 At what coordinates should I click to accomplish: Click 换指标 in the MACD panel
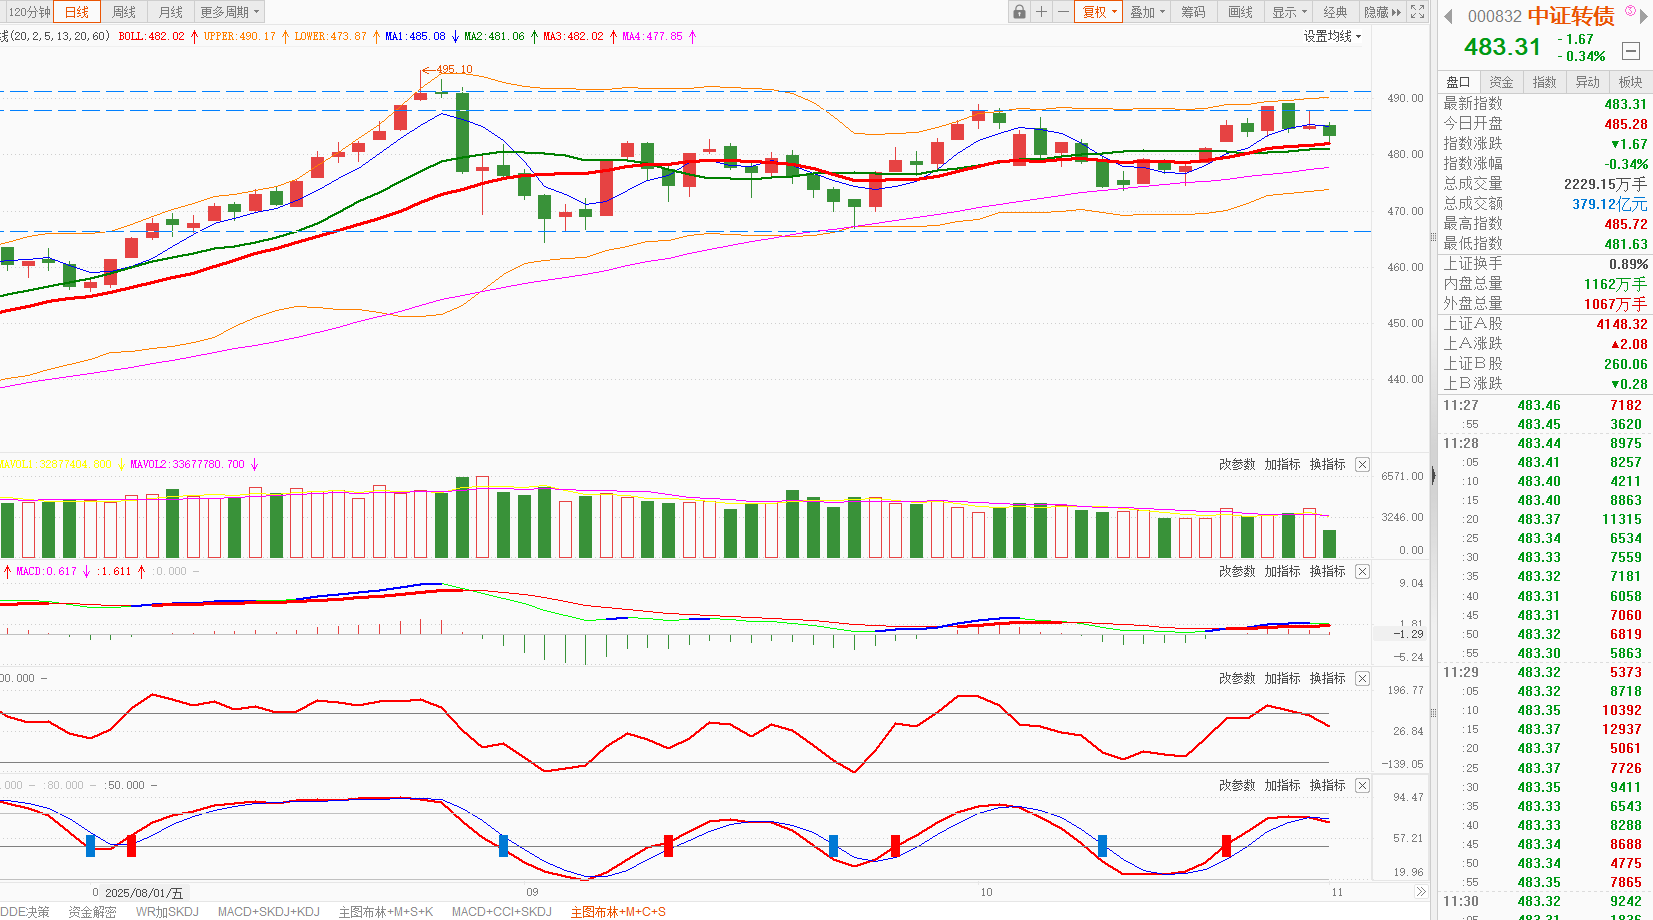[x=1327, y=571]
